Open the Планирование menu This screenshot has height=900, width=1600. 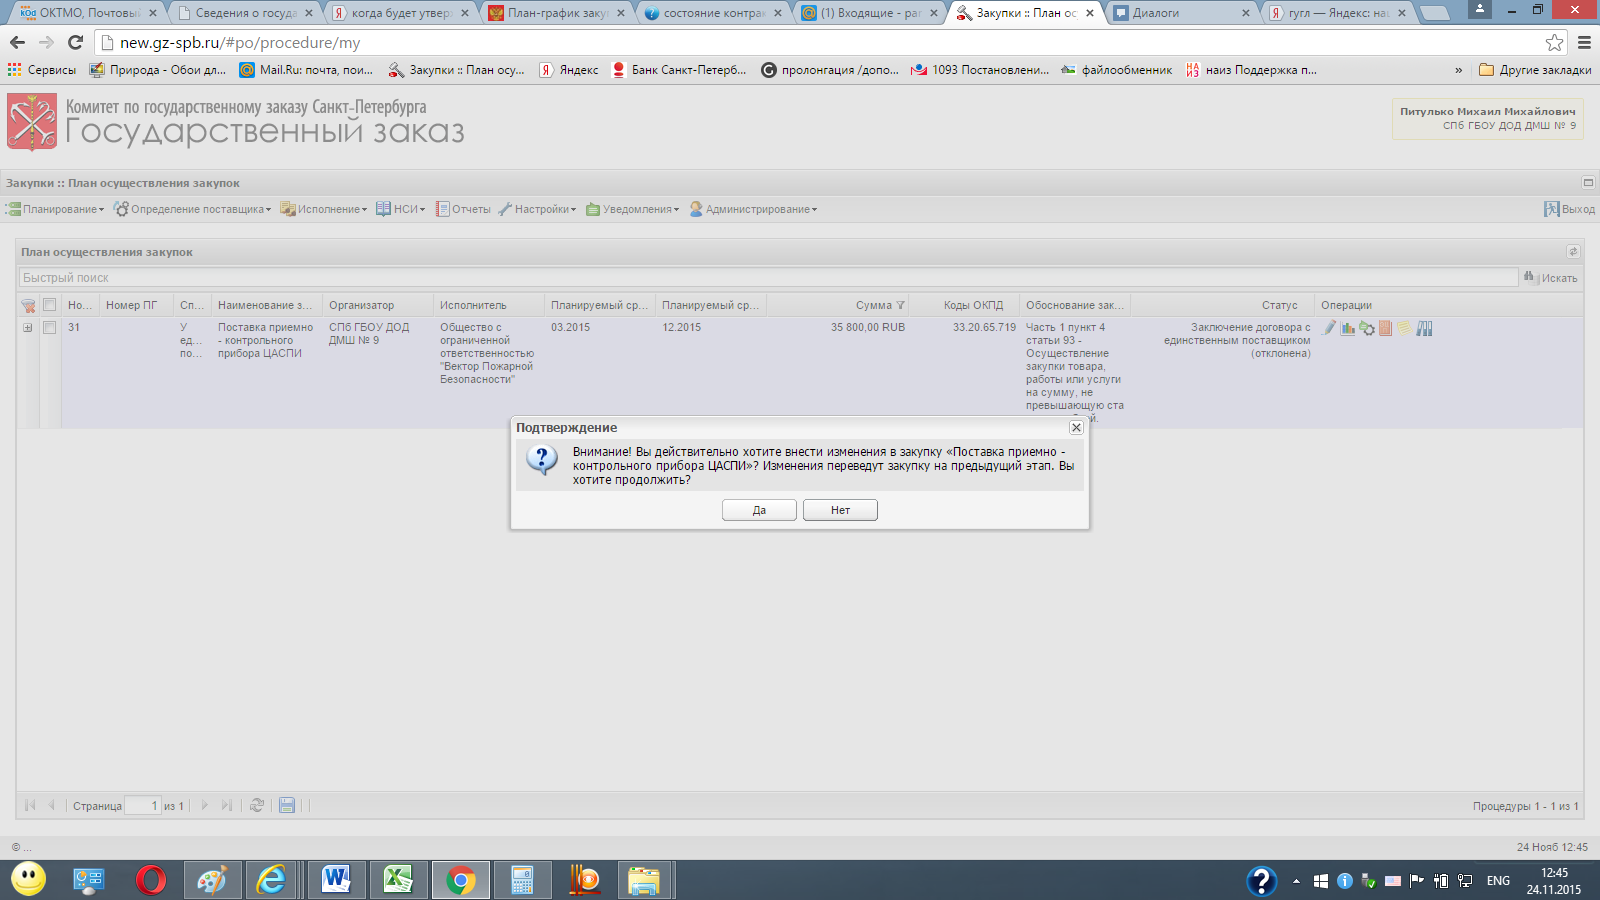point(55,209)
